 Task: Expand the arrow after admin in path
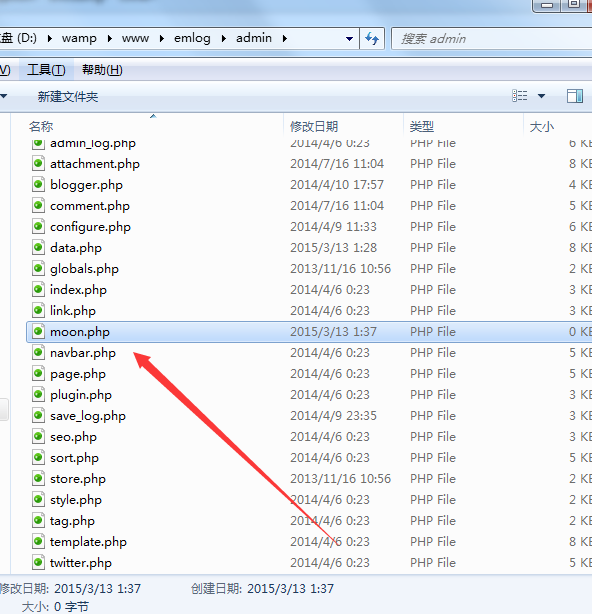285,38
